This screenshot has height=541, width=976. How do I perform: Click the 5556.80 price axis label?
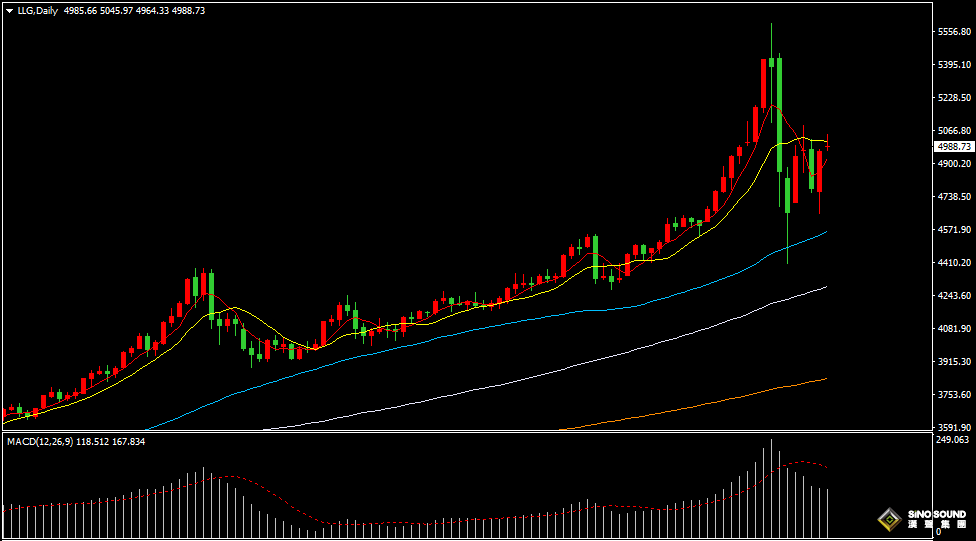(955, 32)
